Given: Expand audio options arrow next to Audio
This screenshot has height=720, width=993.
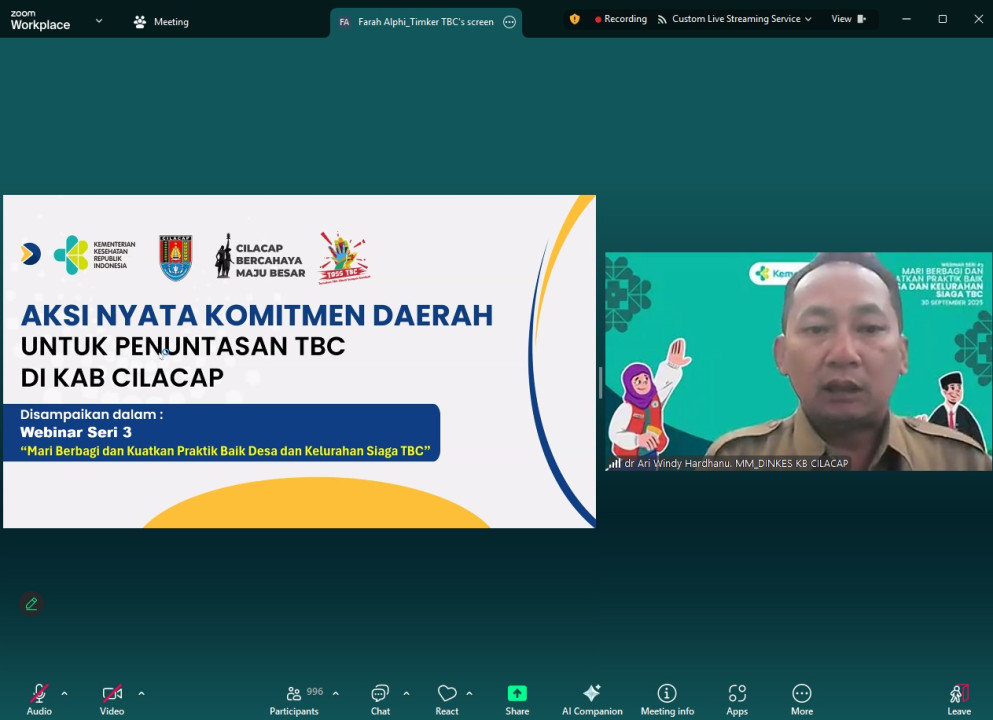Looking at the screenshot, I should coord(65,693).
